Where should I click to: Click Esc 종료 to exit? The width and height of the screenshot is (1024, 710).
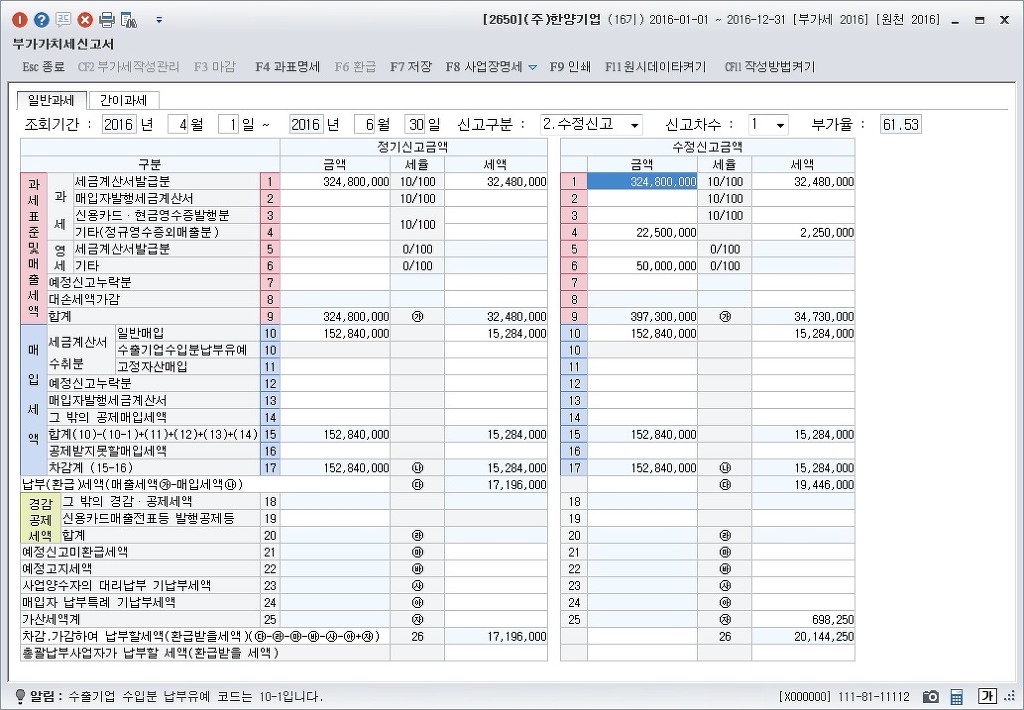43,67
